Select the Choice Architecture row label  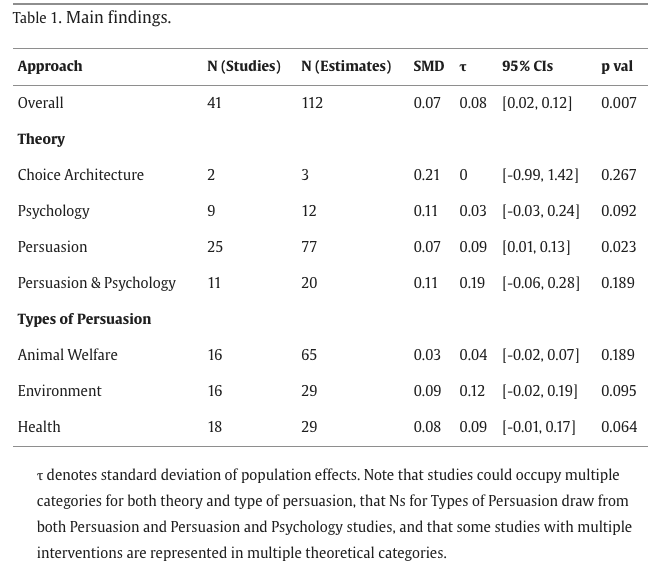80,175
